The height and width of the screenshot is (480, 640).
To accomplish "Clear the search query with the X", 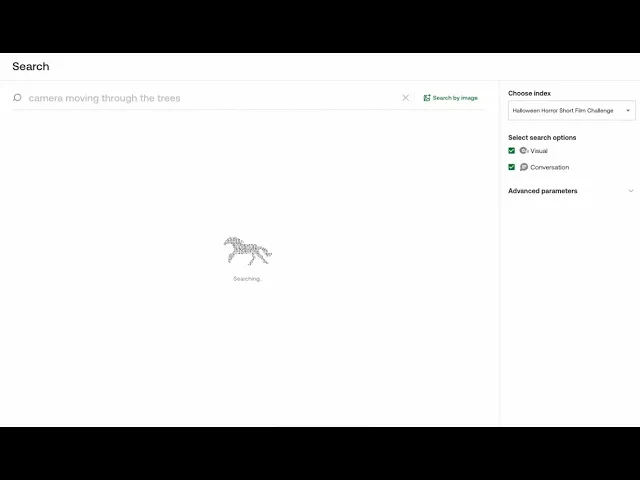I will pos(405,98).
